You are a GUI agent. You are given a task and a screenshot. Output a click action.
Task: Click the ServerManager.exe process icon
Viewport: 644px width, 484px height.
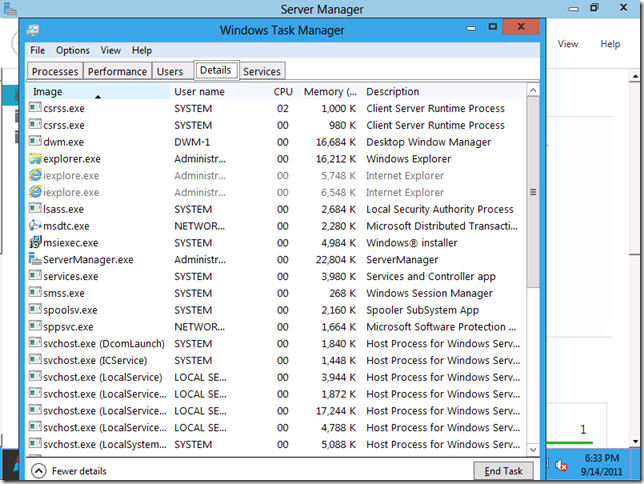pos(35,259)
